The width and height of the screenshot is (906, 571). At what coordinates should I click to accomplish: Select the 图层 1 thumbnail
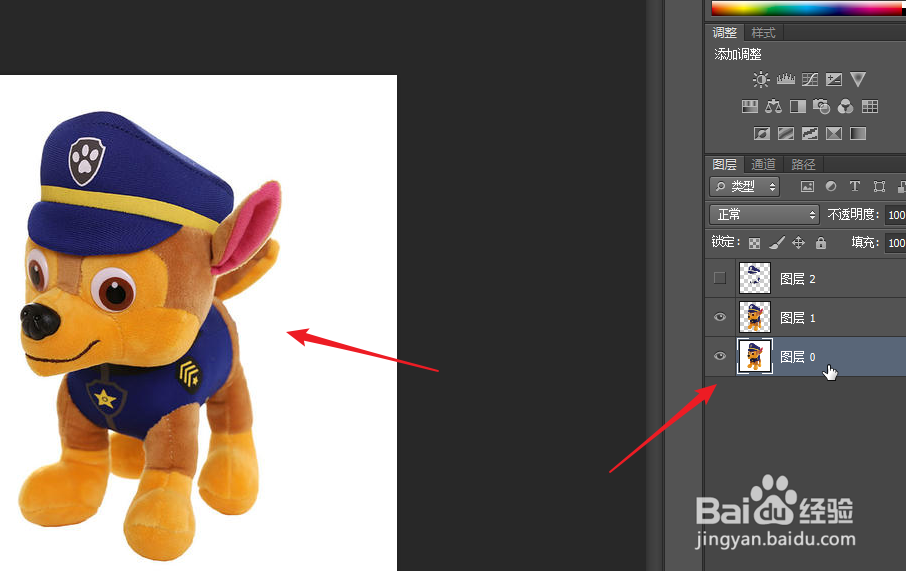click(x=755, y=317)
